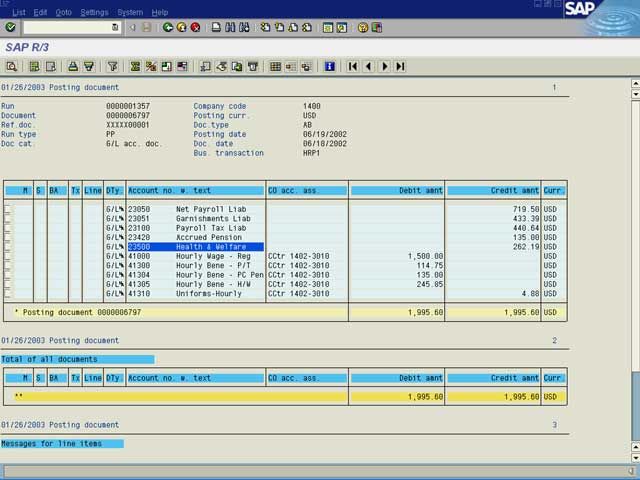Collapse the command field using the triangle
640x480 pixels.
point(132,27)
